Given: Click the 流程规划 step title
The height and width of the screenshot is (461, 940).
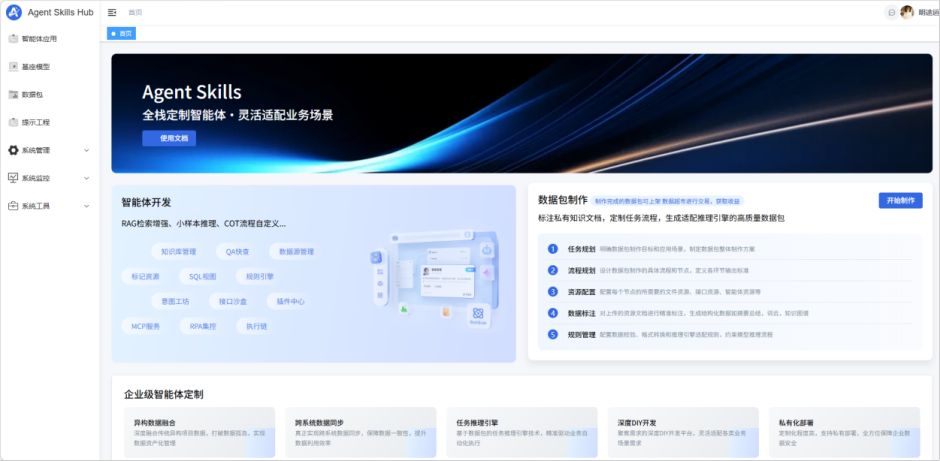Looking at the screenshot, I should (x=582, y=270).
